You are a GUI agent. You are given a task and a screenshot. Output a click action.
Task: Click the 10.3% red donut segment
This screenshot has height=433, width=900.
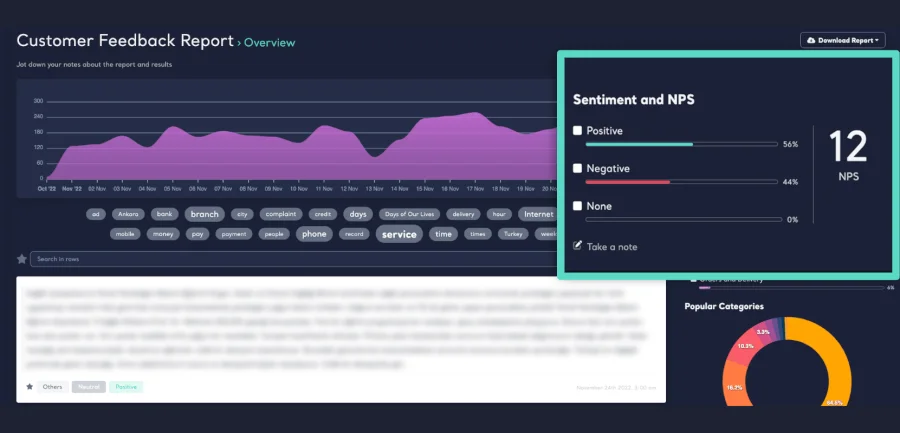point(744,348)
